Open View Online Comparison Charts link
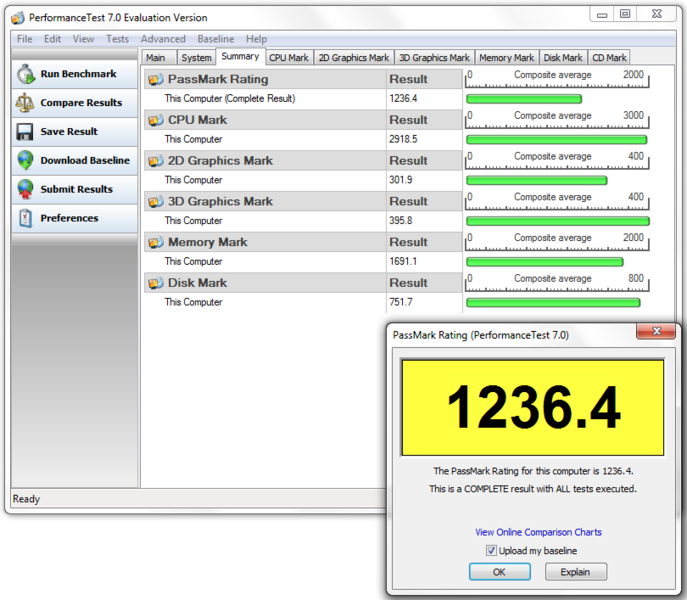 [538, 532]
